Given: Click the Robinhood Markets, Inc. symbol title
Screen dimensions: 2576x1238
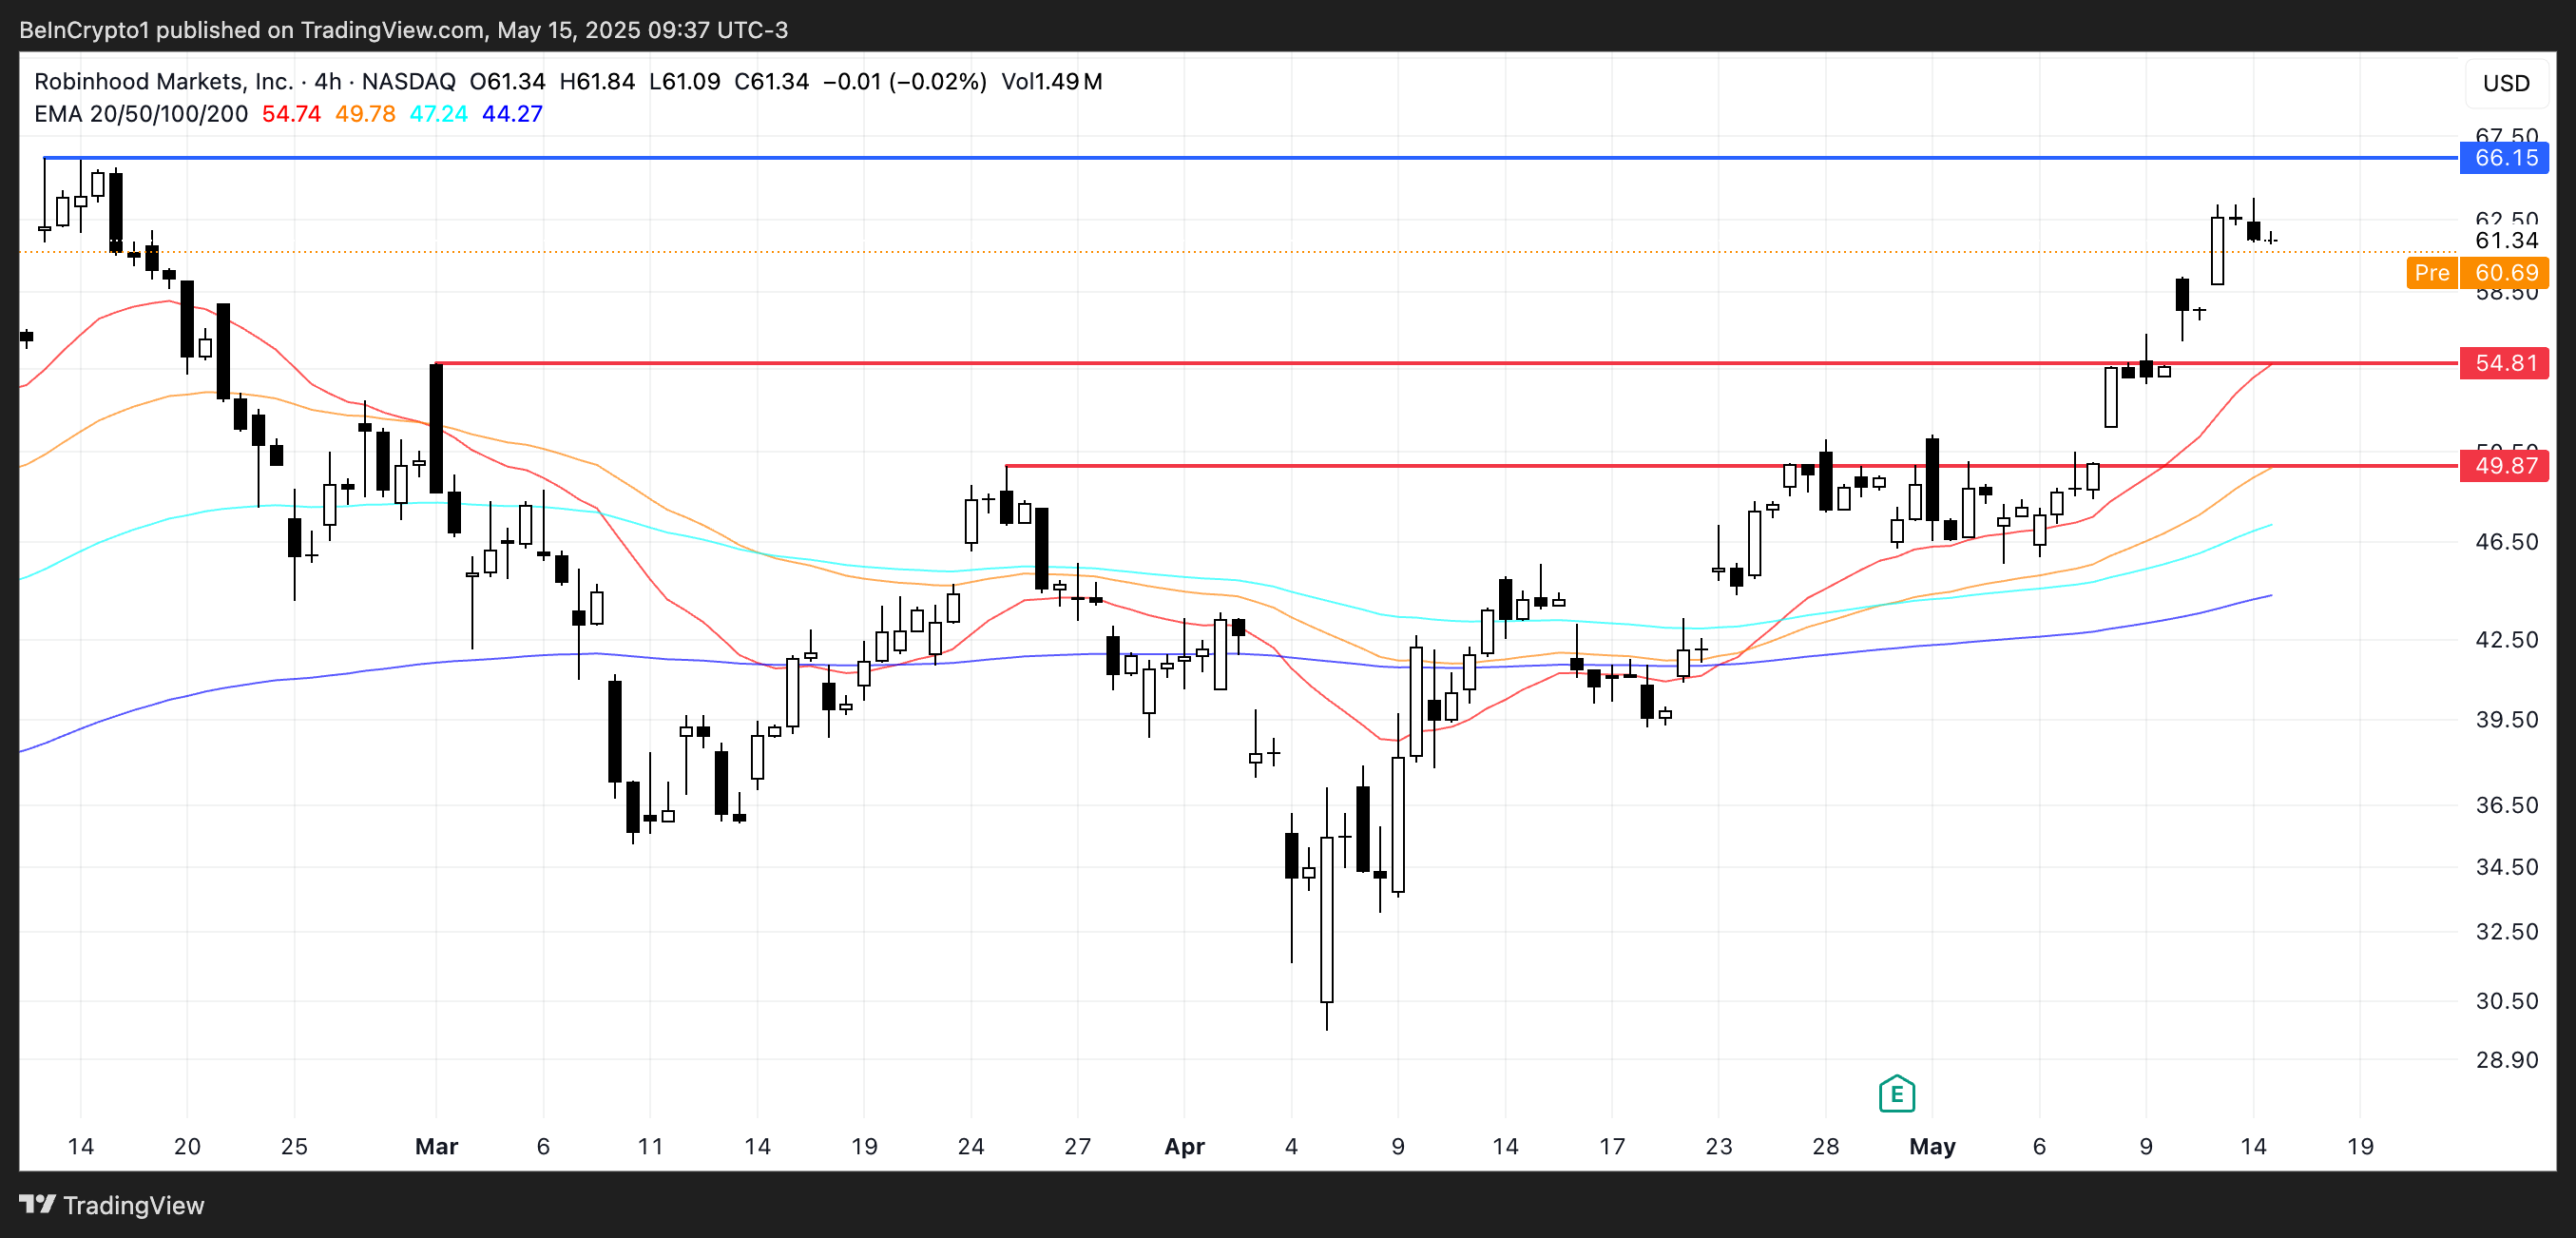Looking at the screenshot, I should 163,81.
